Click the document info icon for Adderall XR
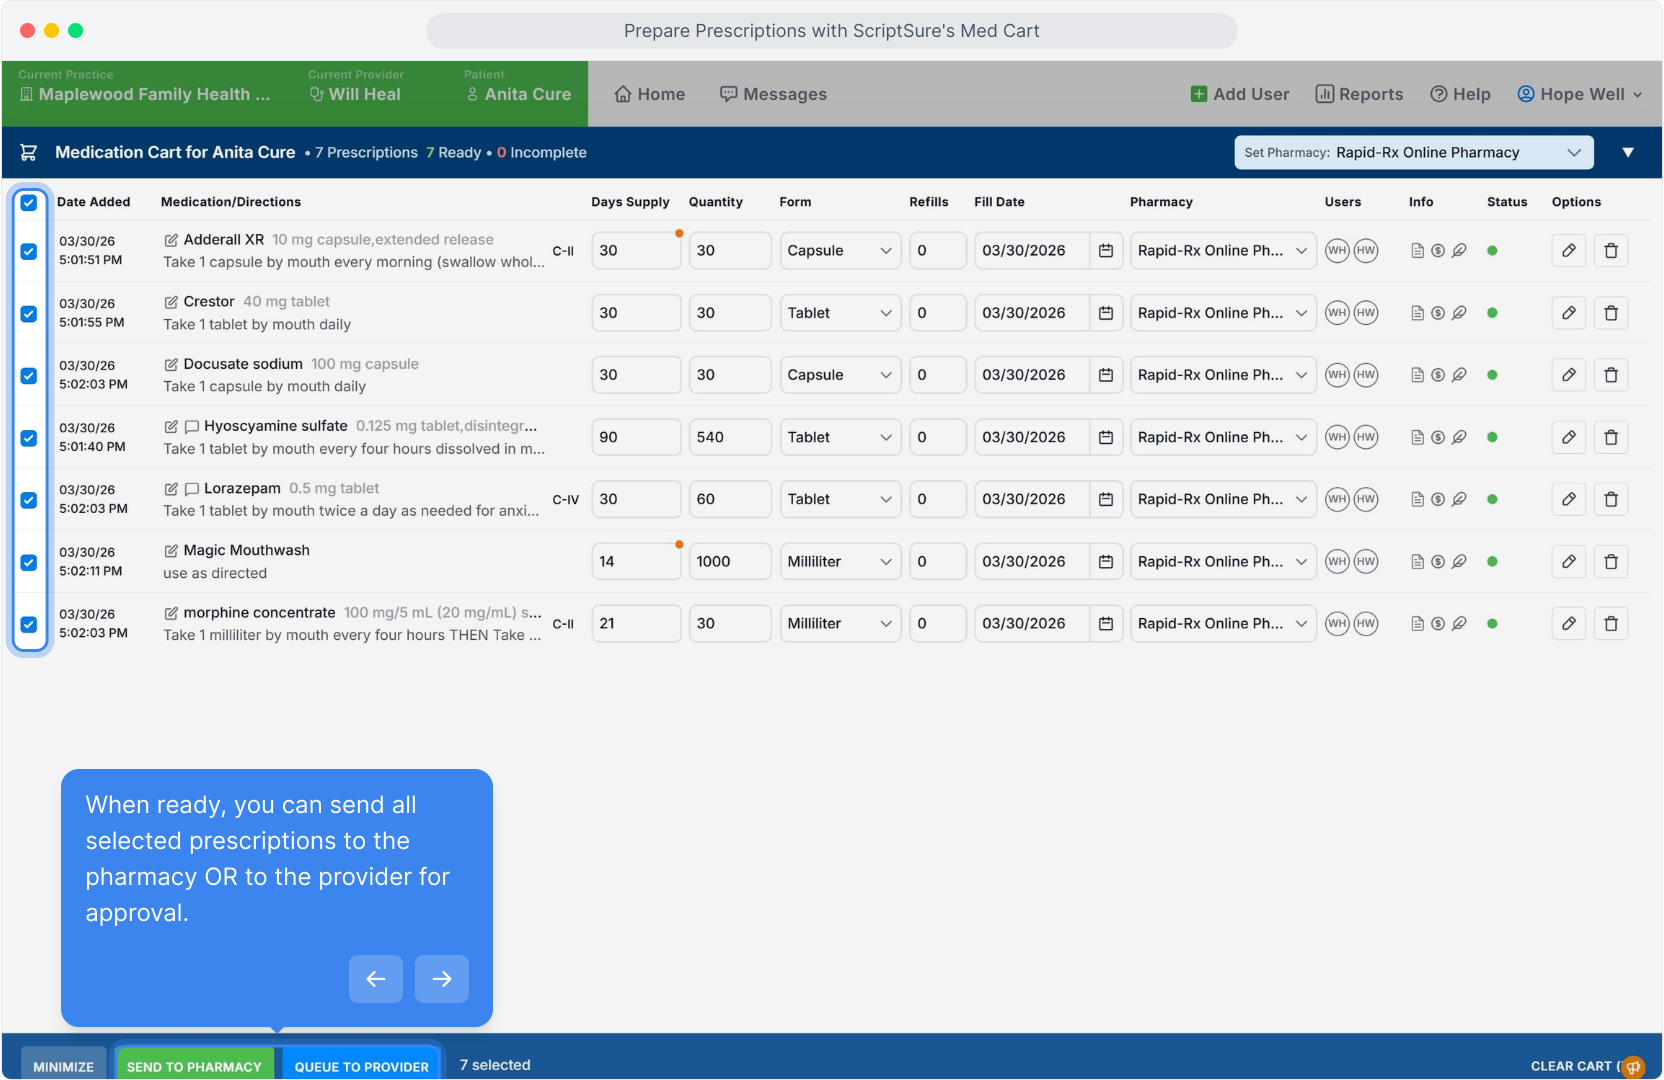 (x=1417, y=251)
